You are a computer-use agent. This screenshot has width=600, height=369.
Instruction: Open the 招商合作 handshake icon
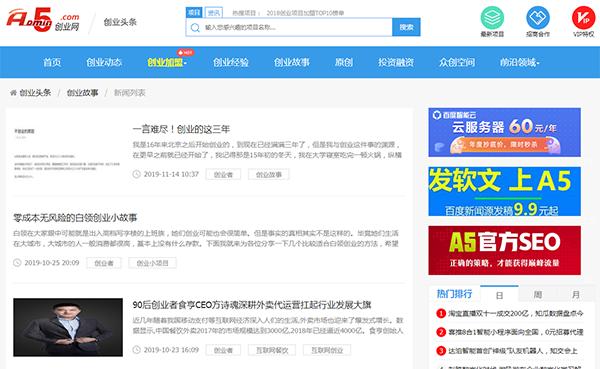538,18
